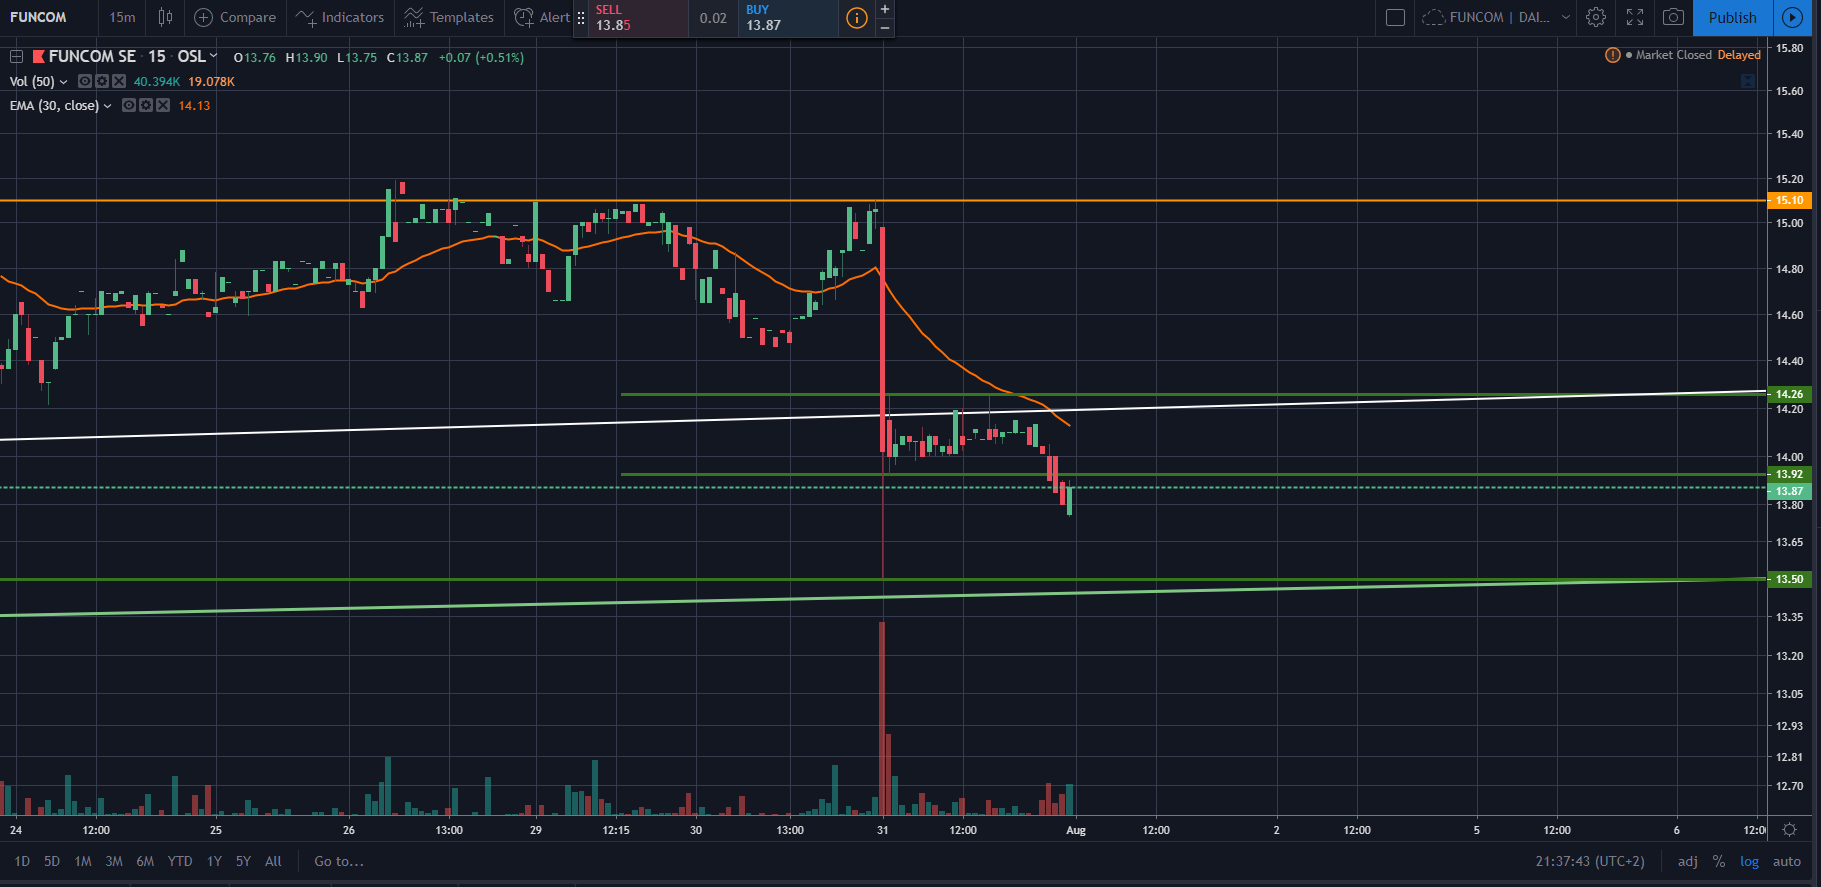Set the range to 6M
This screenshot has height=887, width=1821.
tap(145, 861)
